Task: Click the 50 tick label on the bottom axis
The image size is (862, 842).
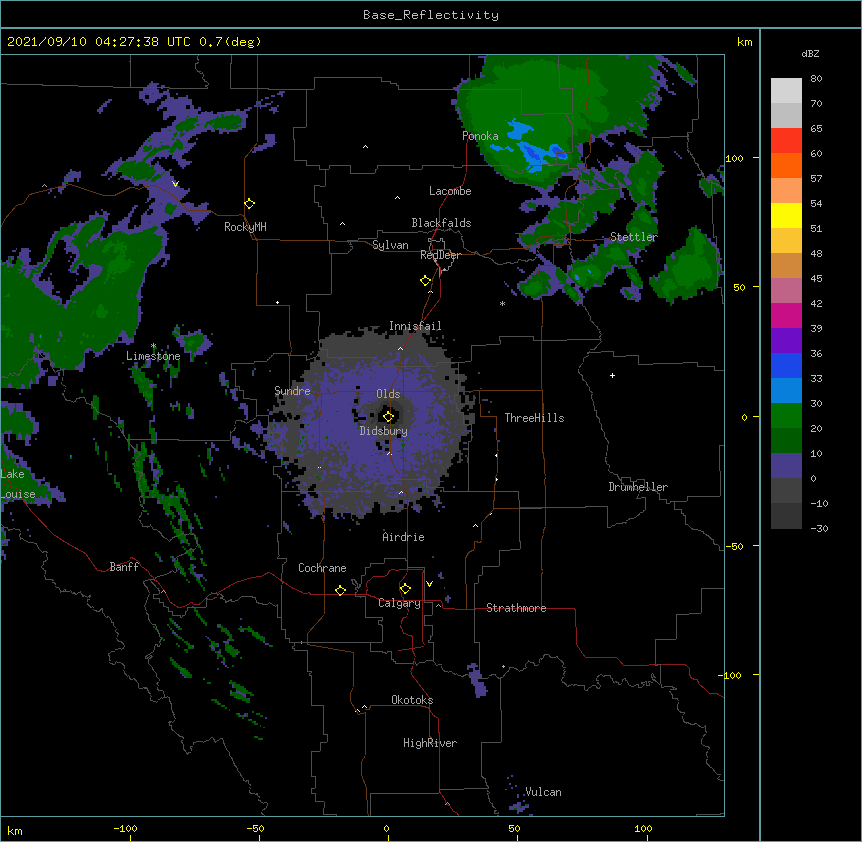Action: click(x=514, y=828)
